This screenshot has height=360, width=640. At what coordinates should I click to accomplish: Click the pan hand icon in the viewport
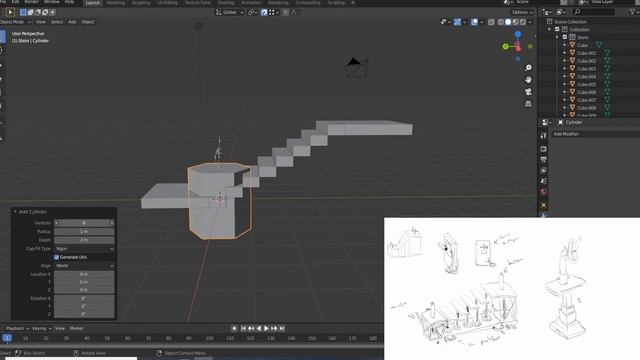tap(528, 80)
